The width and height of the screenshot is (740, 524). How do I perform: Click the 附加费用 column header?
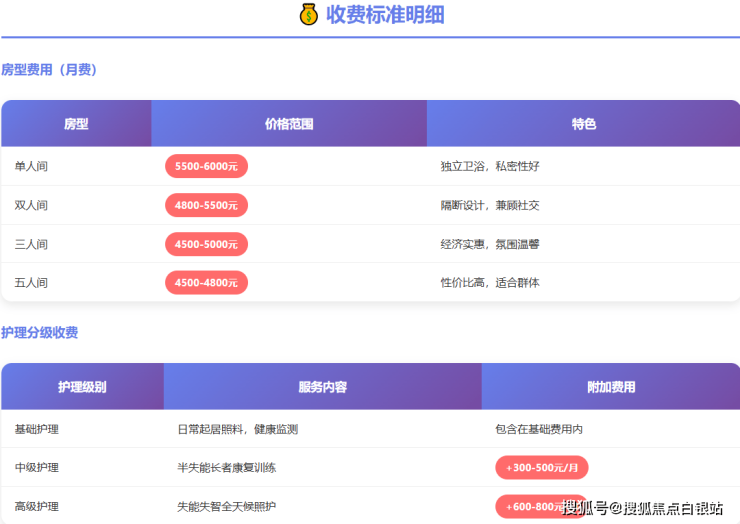pos(611,387)
